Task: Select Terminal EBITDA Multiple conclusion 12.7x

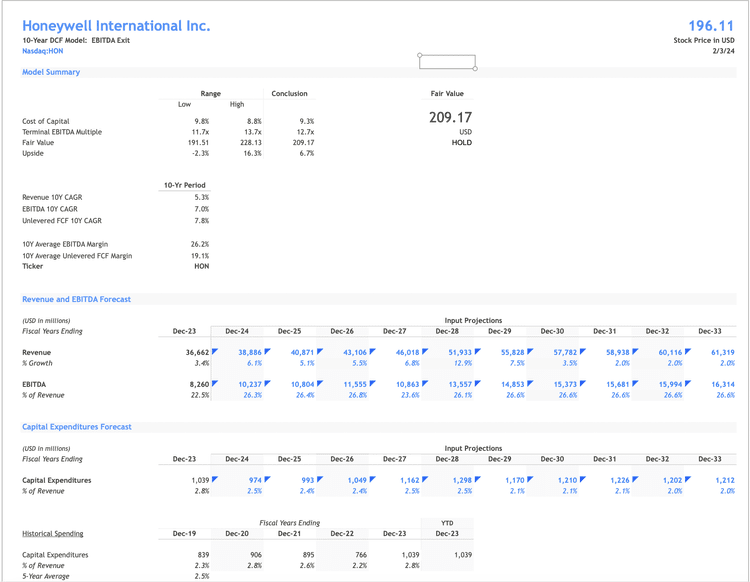Action: [x=306, y=132]
